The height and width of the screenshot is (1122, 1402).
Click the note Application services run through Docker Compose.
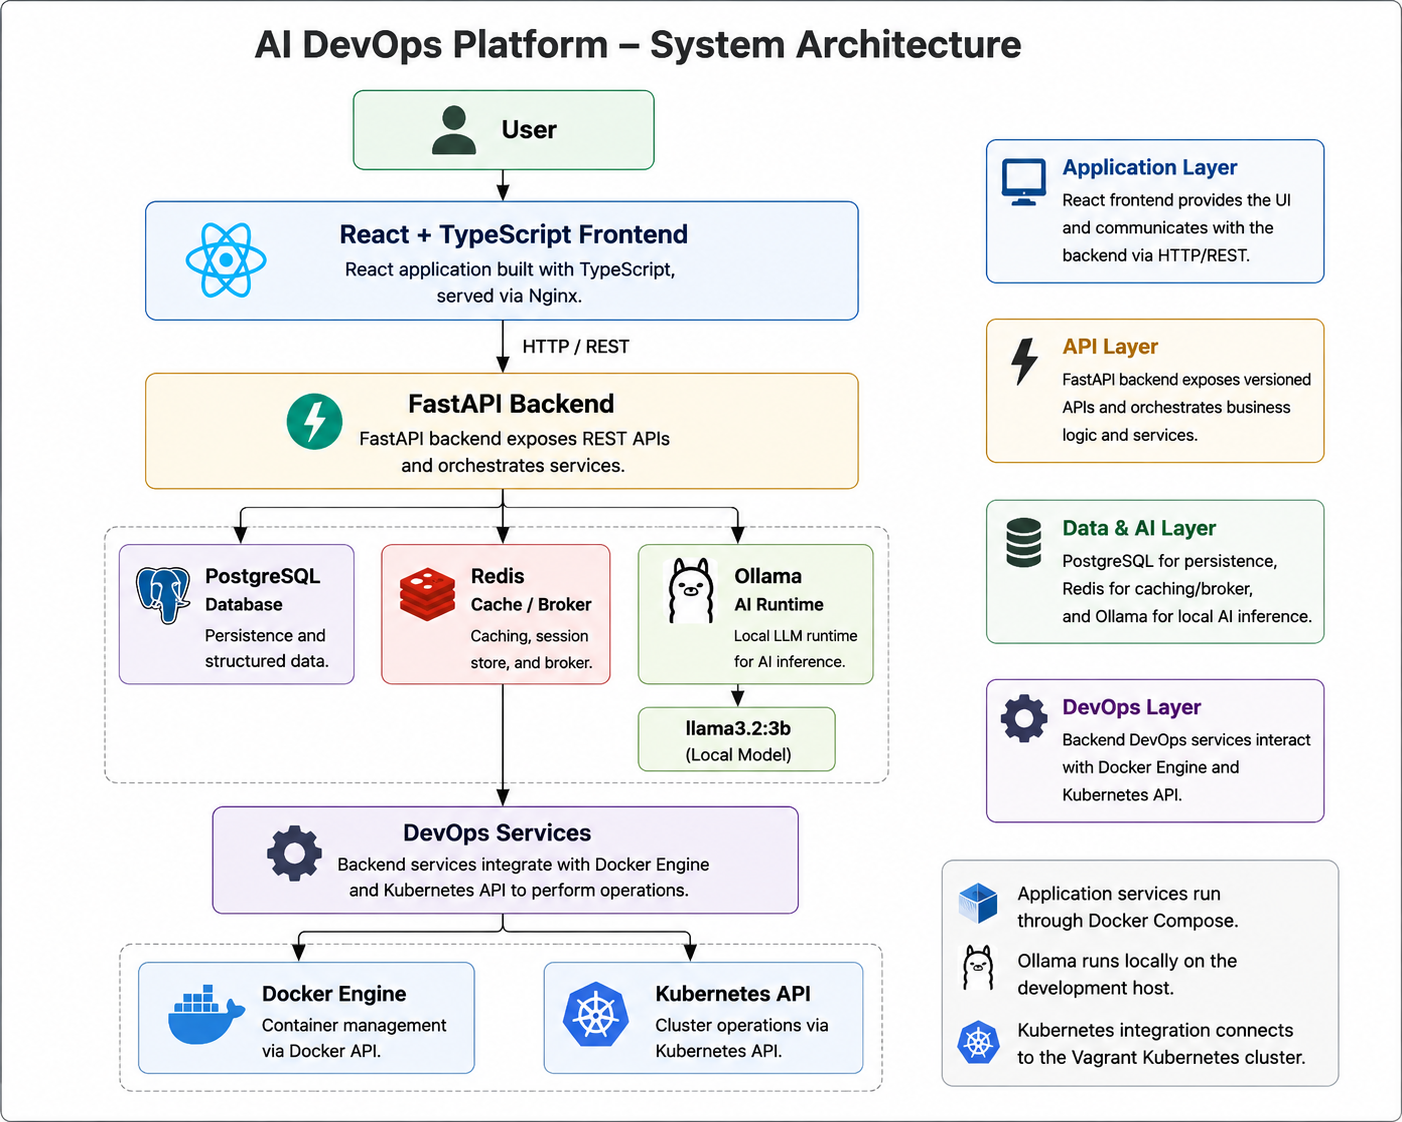(x=1128, y=907)
